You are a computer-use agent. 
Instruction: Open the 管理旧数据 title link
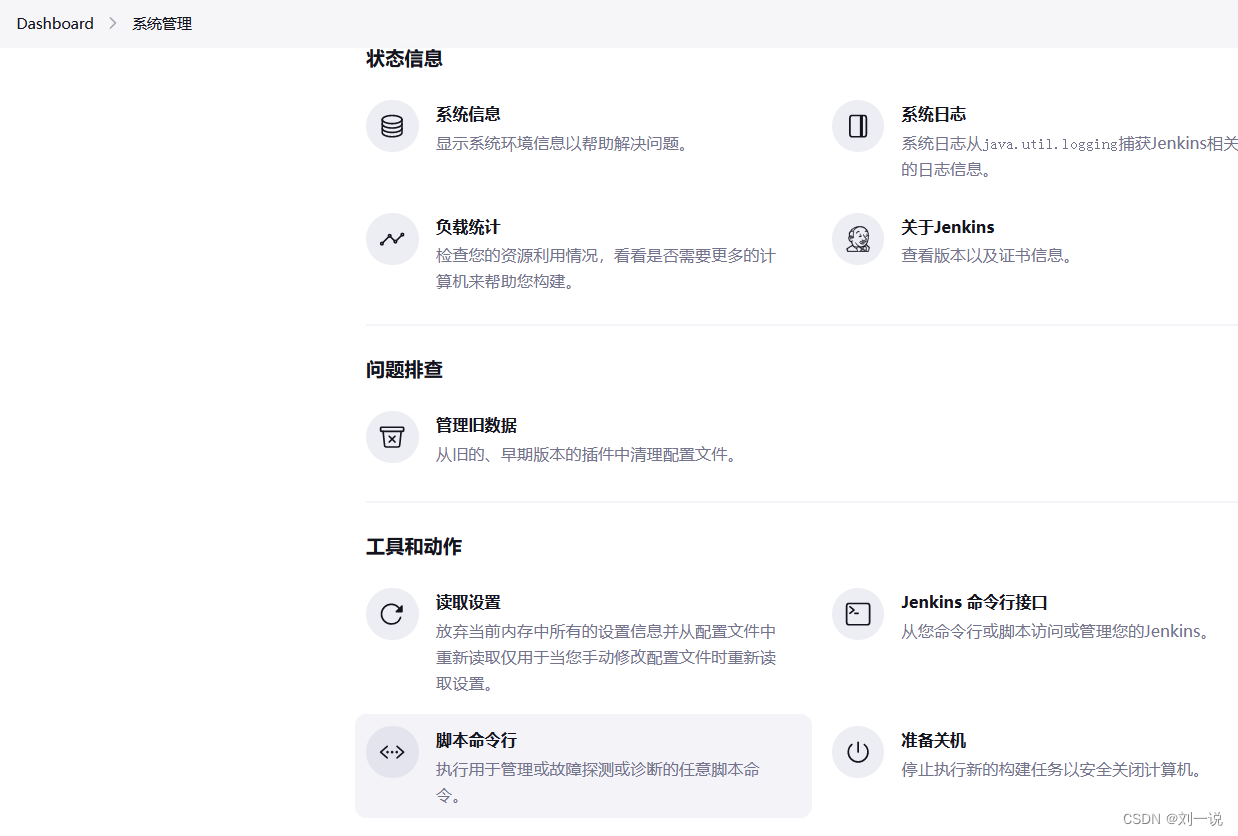(x=476, y=426)
